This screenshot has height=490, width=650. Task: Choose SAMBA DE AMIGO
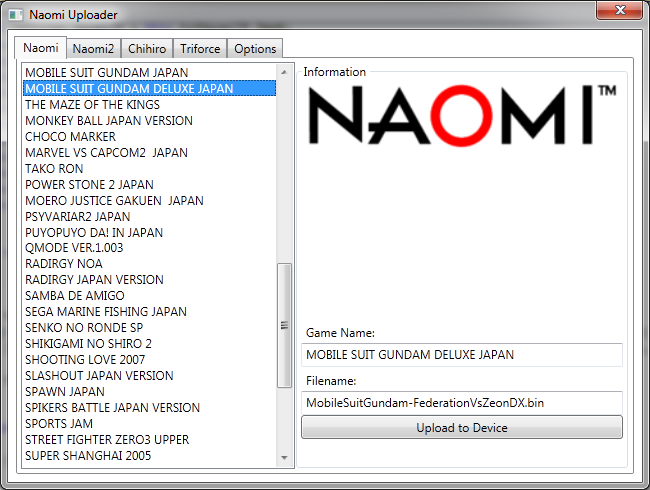pyautogui.click(x=149, y=296)
